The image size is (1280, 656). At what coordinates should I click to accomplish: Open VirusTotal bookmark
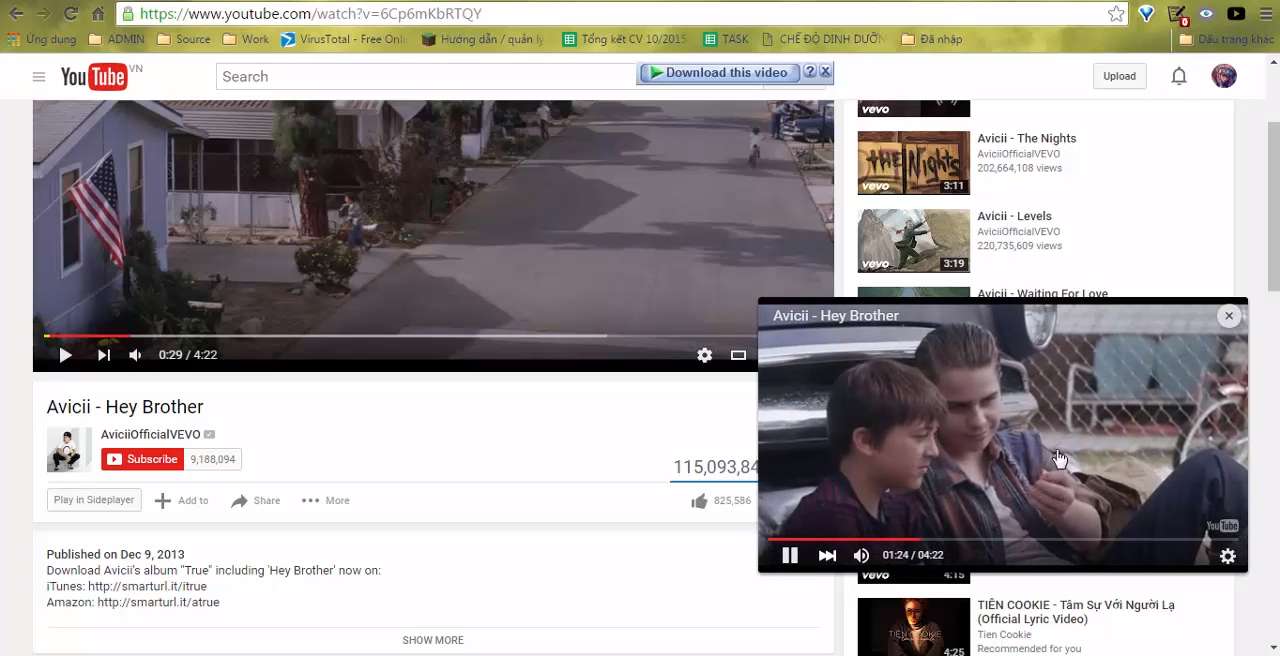[344, 39]
